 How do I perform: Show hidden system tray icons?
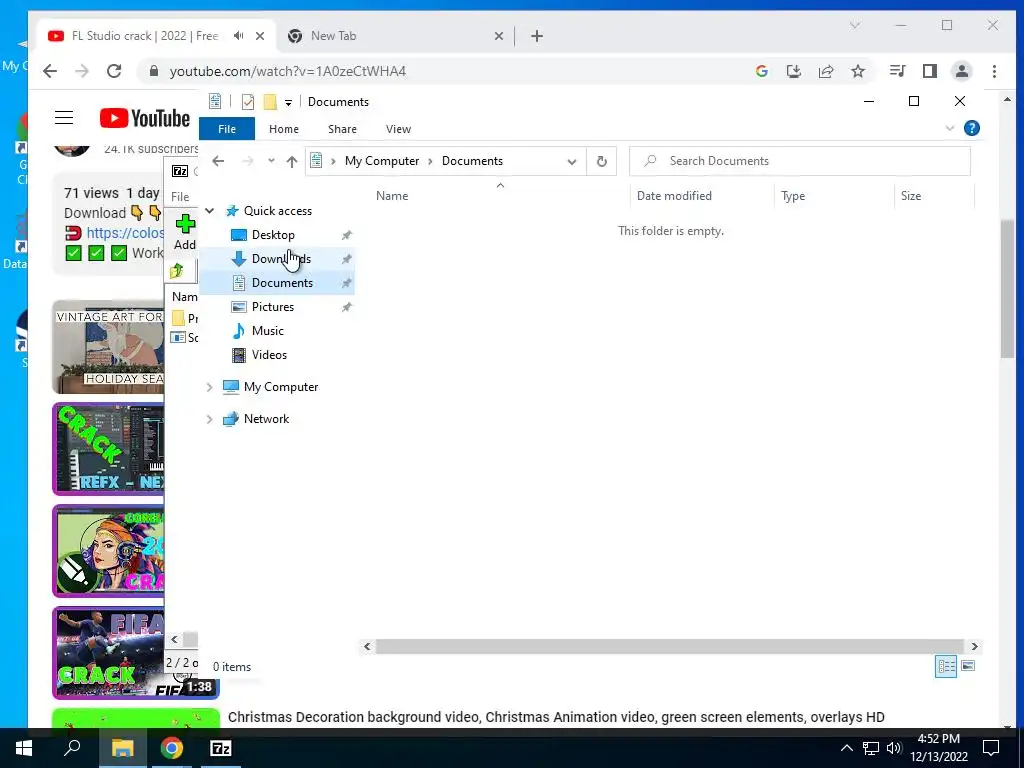(846, 748)
